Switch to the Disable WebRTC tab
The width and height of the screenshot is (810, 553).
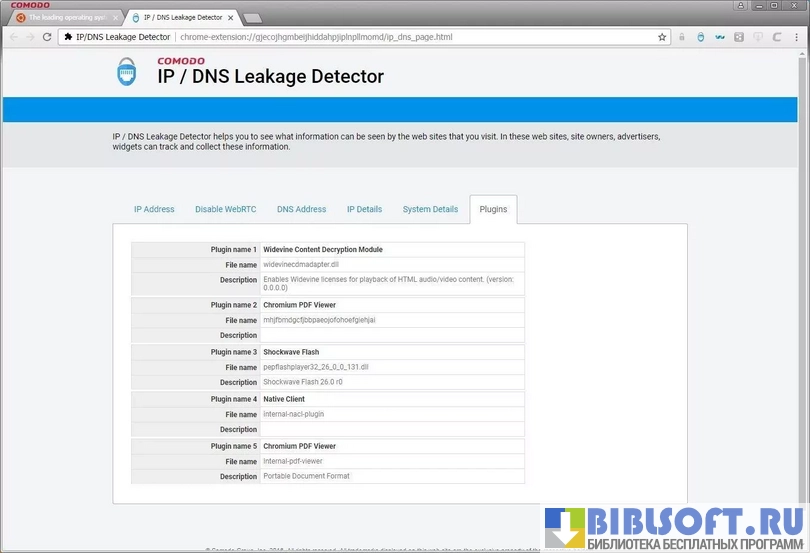tap(225, 209)
